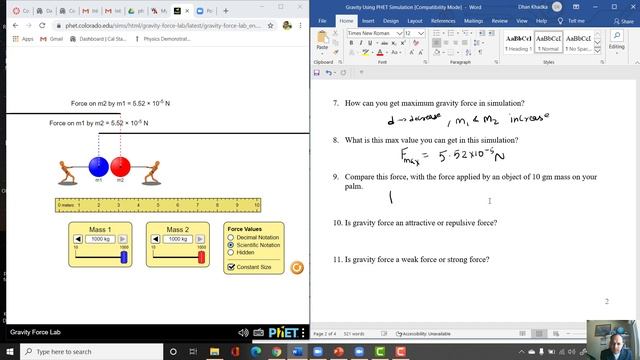Screen dimensions: 640x360
Task: Sort paragraphs in Word
Action: [469, 53]
